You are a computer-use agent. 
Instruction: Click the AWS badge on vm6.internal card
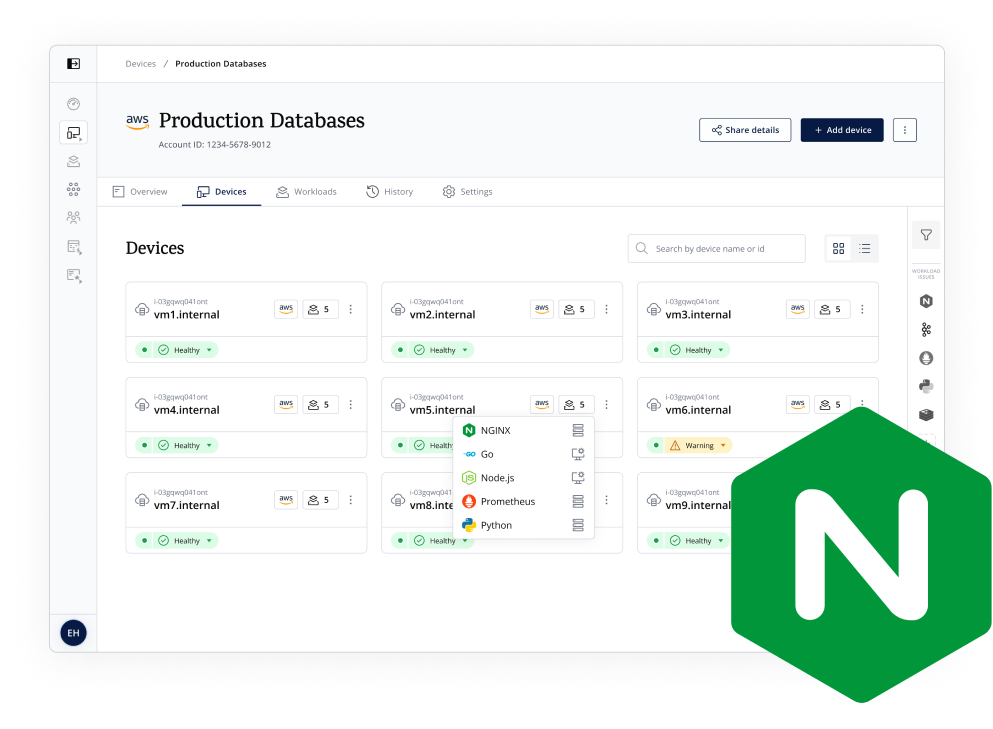pyautogui.click(x=798, y=404)
